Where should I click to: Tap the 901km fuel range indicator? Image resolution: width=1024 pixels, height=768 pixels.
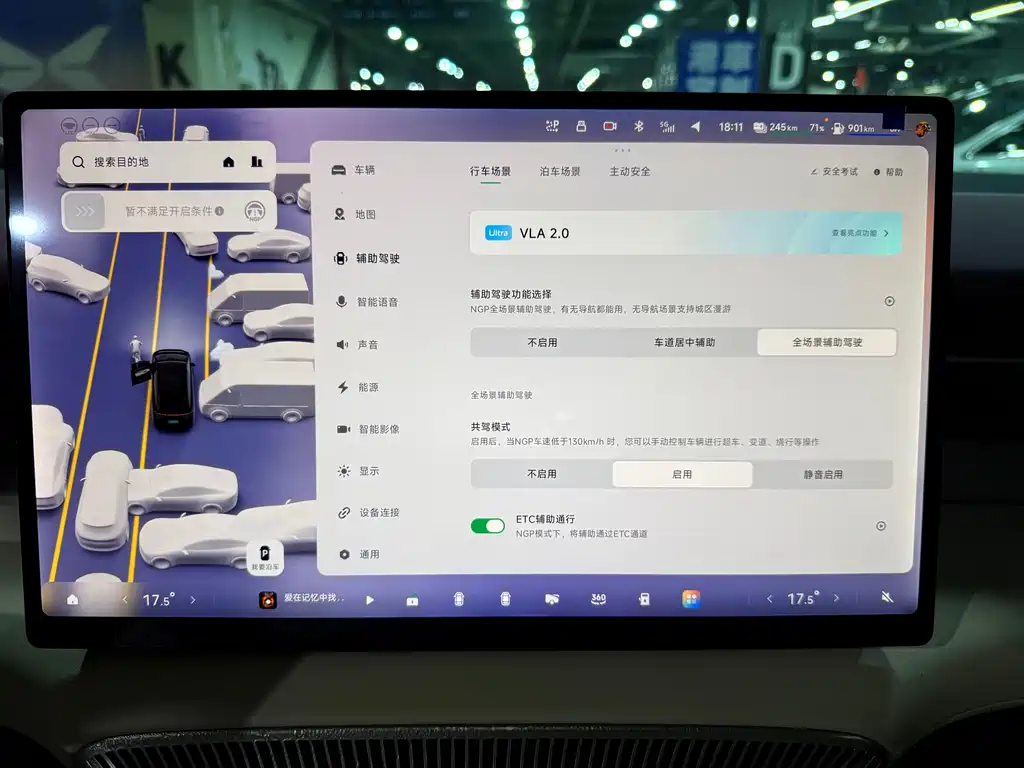[853, 128]
